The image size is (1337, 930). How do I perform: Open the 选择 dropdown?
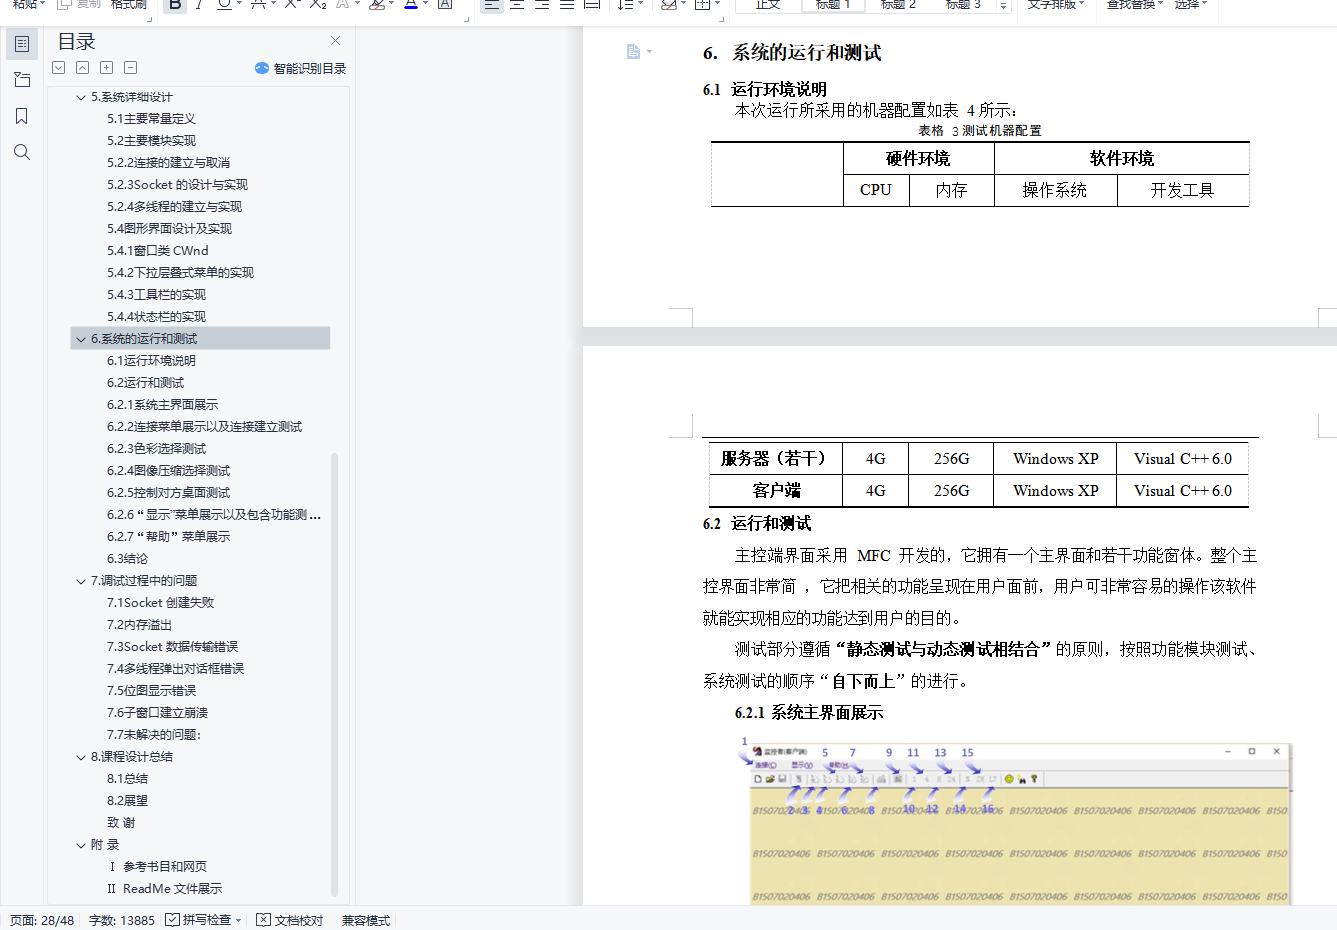[x=1191, y=4]
